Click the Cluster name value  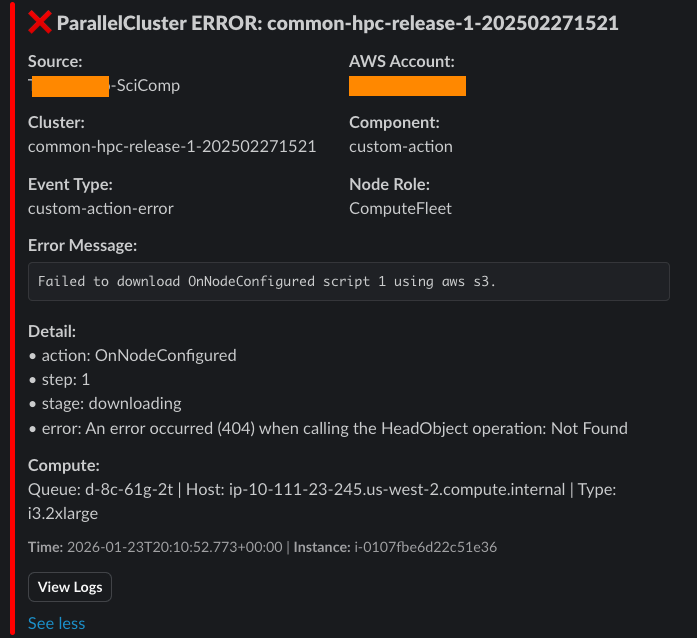[x=172, y=146]
